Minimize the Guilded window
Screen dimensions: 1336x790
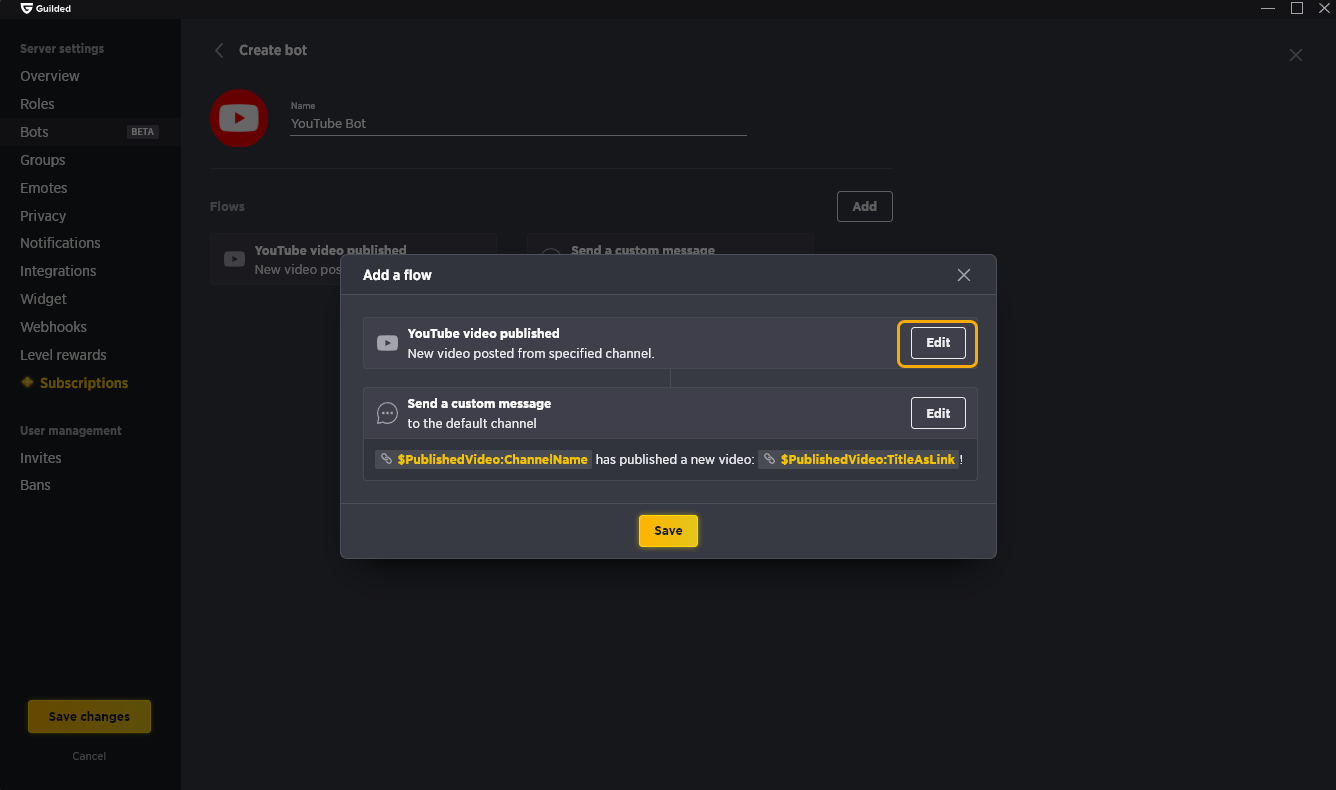pos(1268,8)
